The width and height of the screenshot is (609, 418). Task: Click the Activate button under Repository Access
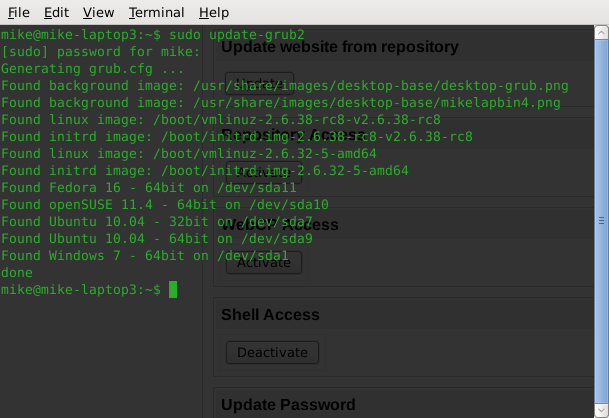click(x=264, y=172)
